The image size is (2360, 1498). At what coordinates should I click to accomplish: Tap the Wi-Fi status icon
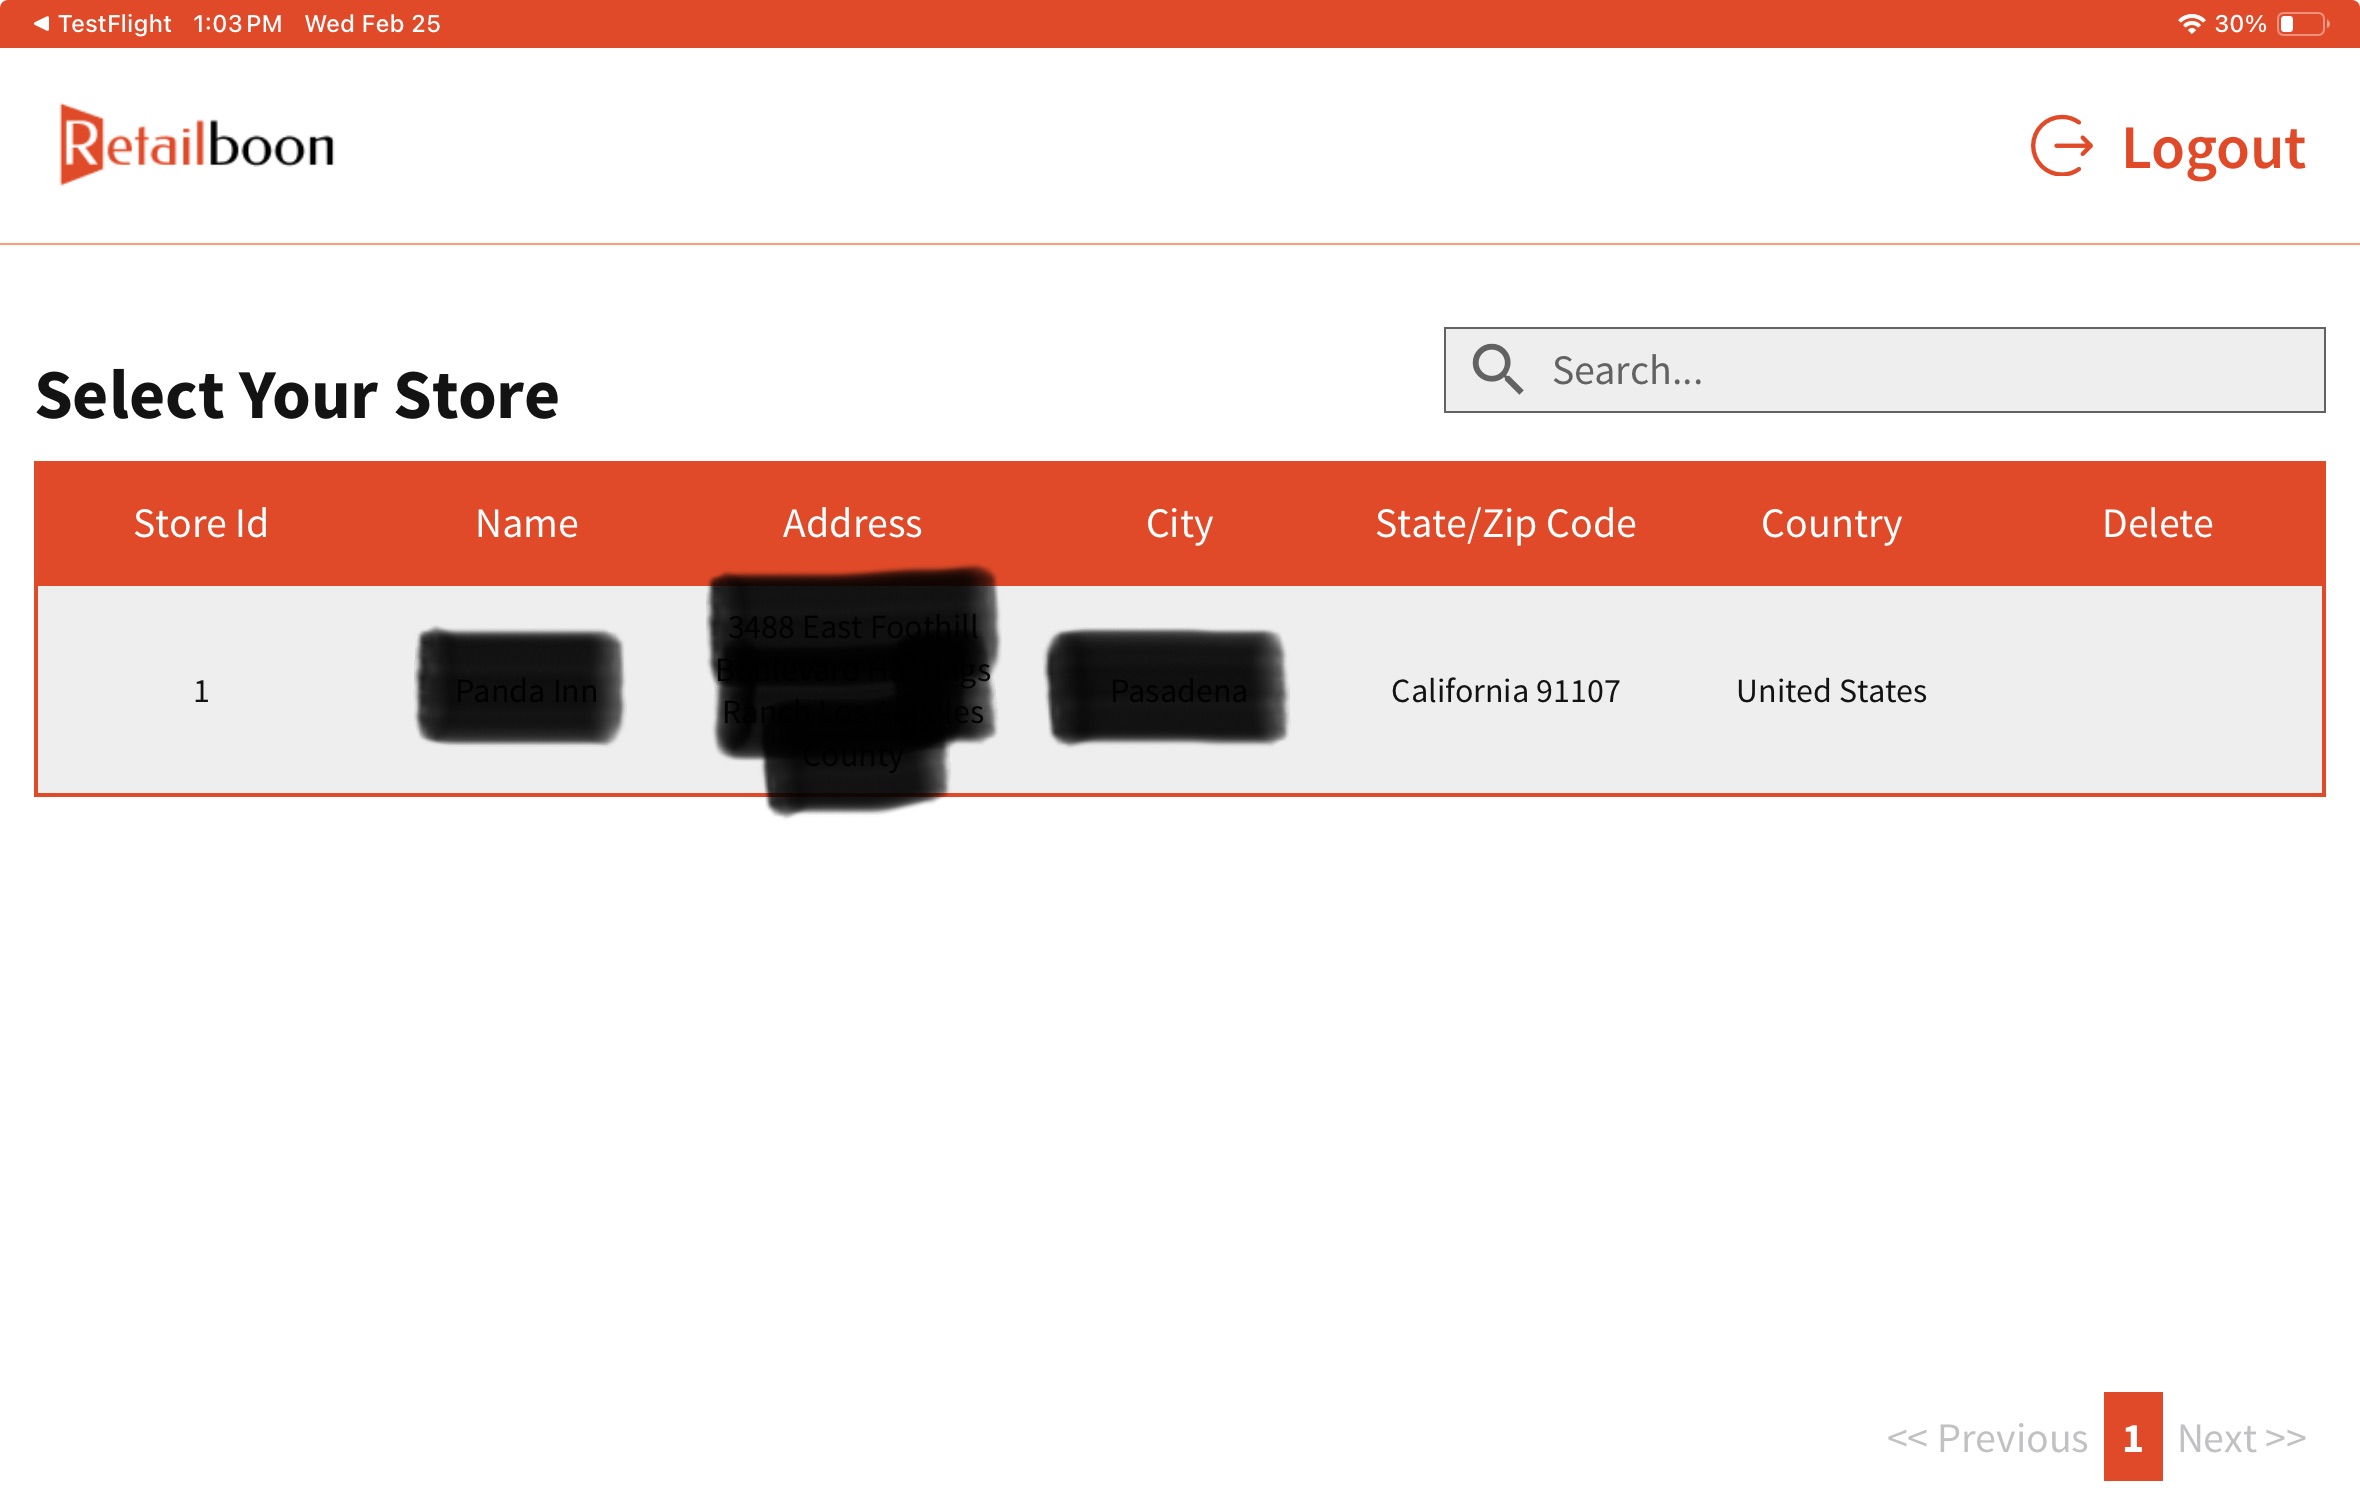[2190, 23]
